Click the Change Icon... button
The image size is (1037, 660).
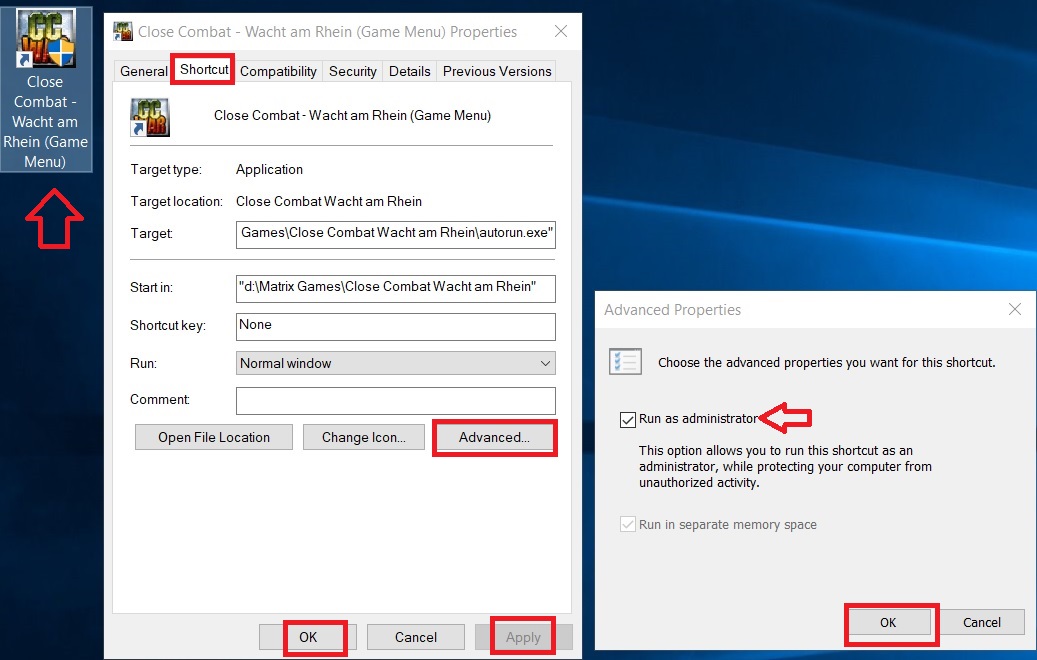click(364, 437)
